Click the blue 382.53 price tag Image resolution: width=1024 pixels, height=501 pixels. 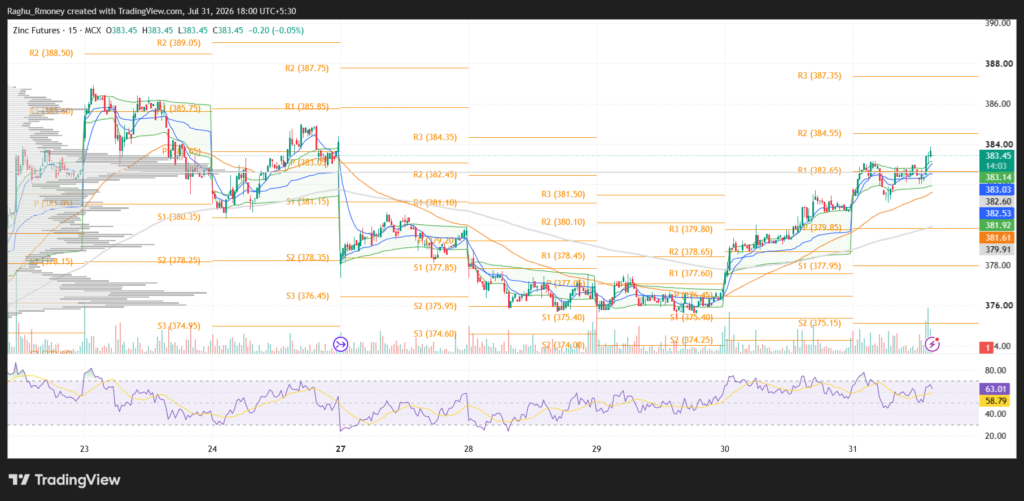pos(999,214)
